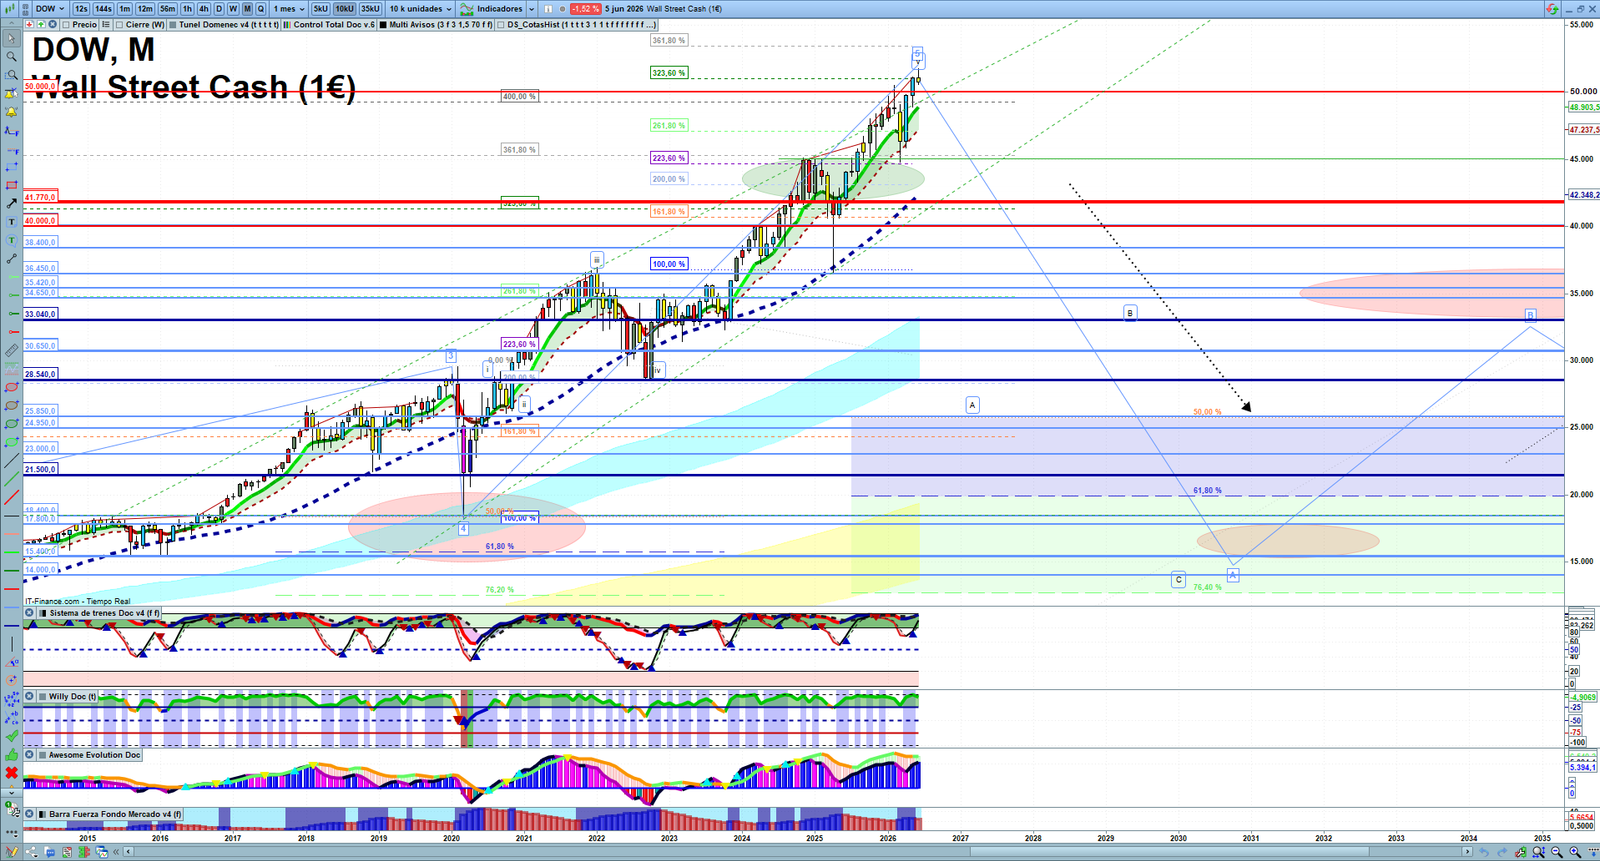
Task: Select the red ellipse drawing tool
Action: tap(11, 387)
